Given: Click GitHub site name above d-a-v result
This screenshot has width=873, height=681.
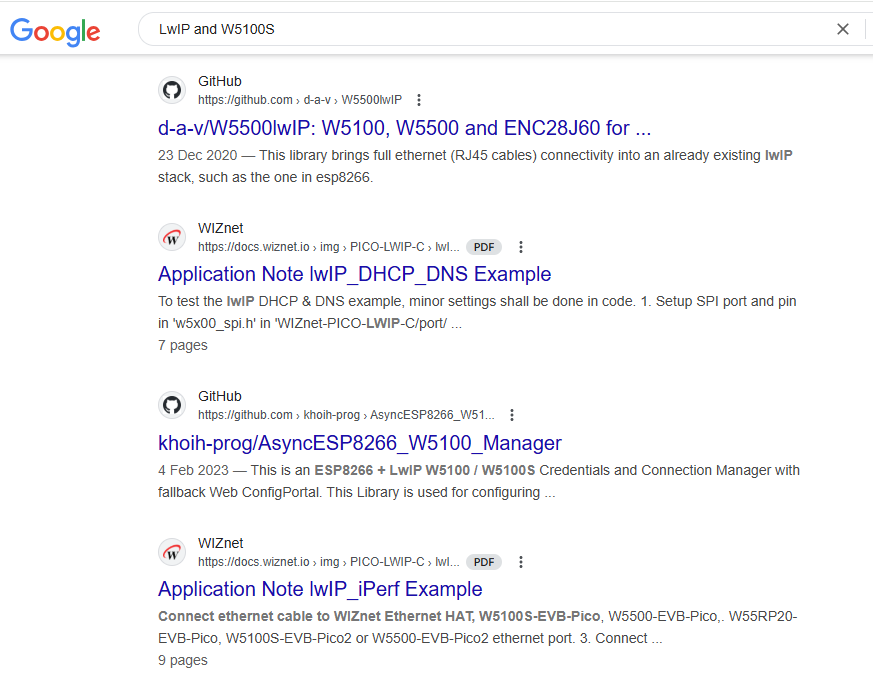Looking at the screenshot, I should (x=220, y=81).
